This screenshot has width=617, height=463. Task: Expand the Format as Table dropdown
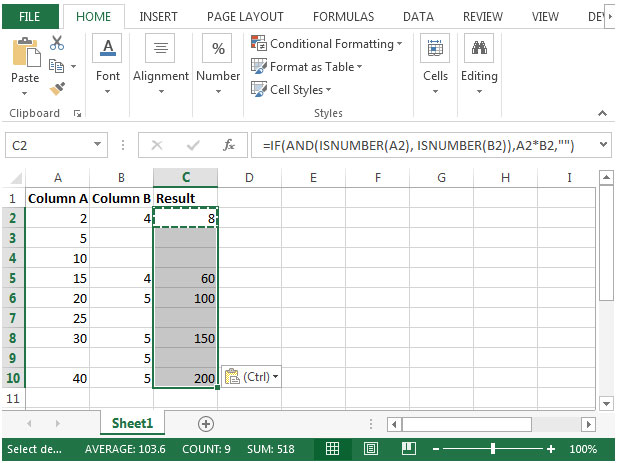pyautogui.click(x=359, y=66)
